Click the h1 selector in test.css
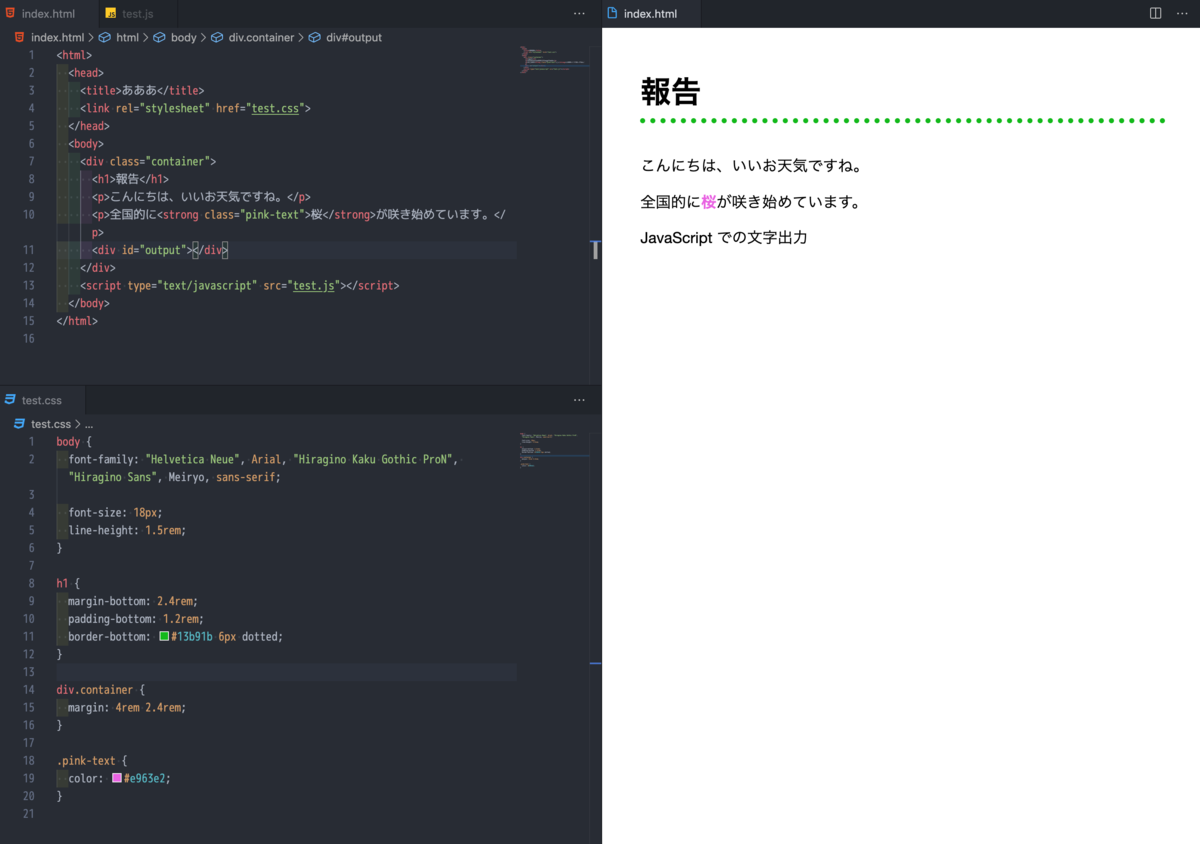 (x=63, y=583)
